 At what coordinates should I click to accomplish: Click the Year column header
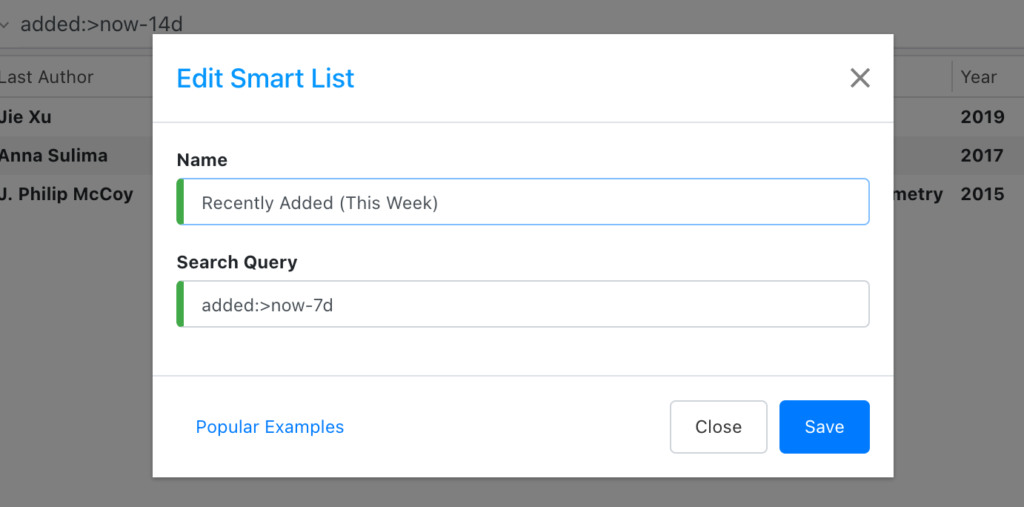pyautogui.click(x=979, y=77)
